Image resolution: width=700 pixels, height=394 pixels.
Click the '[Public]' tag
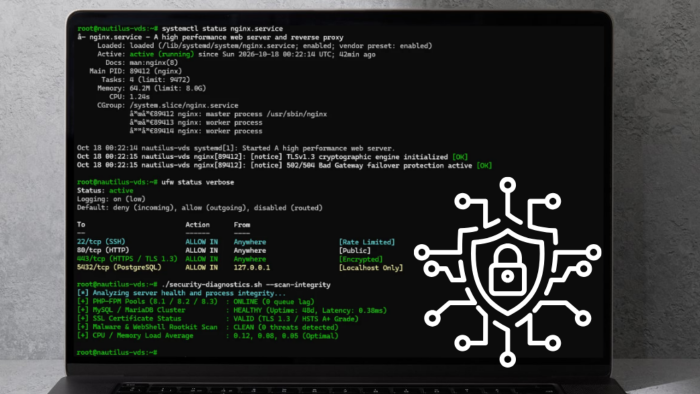tap(355, 250)
